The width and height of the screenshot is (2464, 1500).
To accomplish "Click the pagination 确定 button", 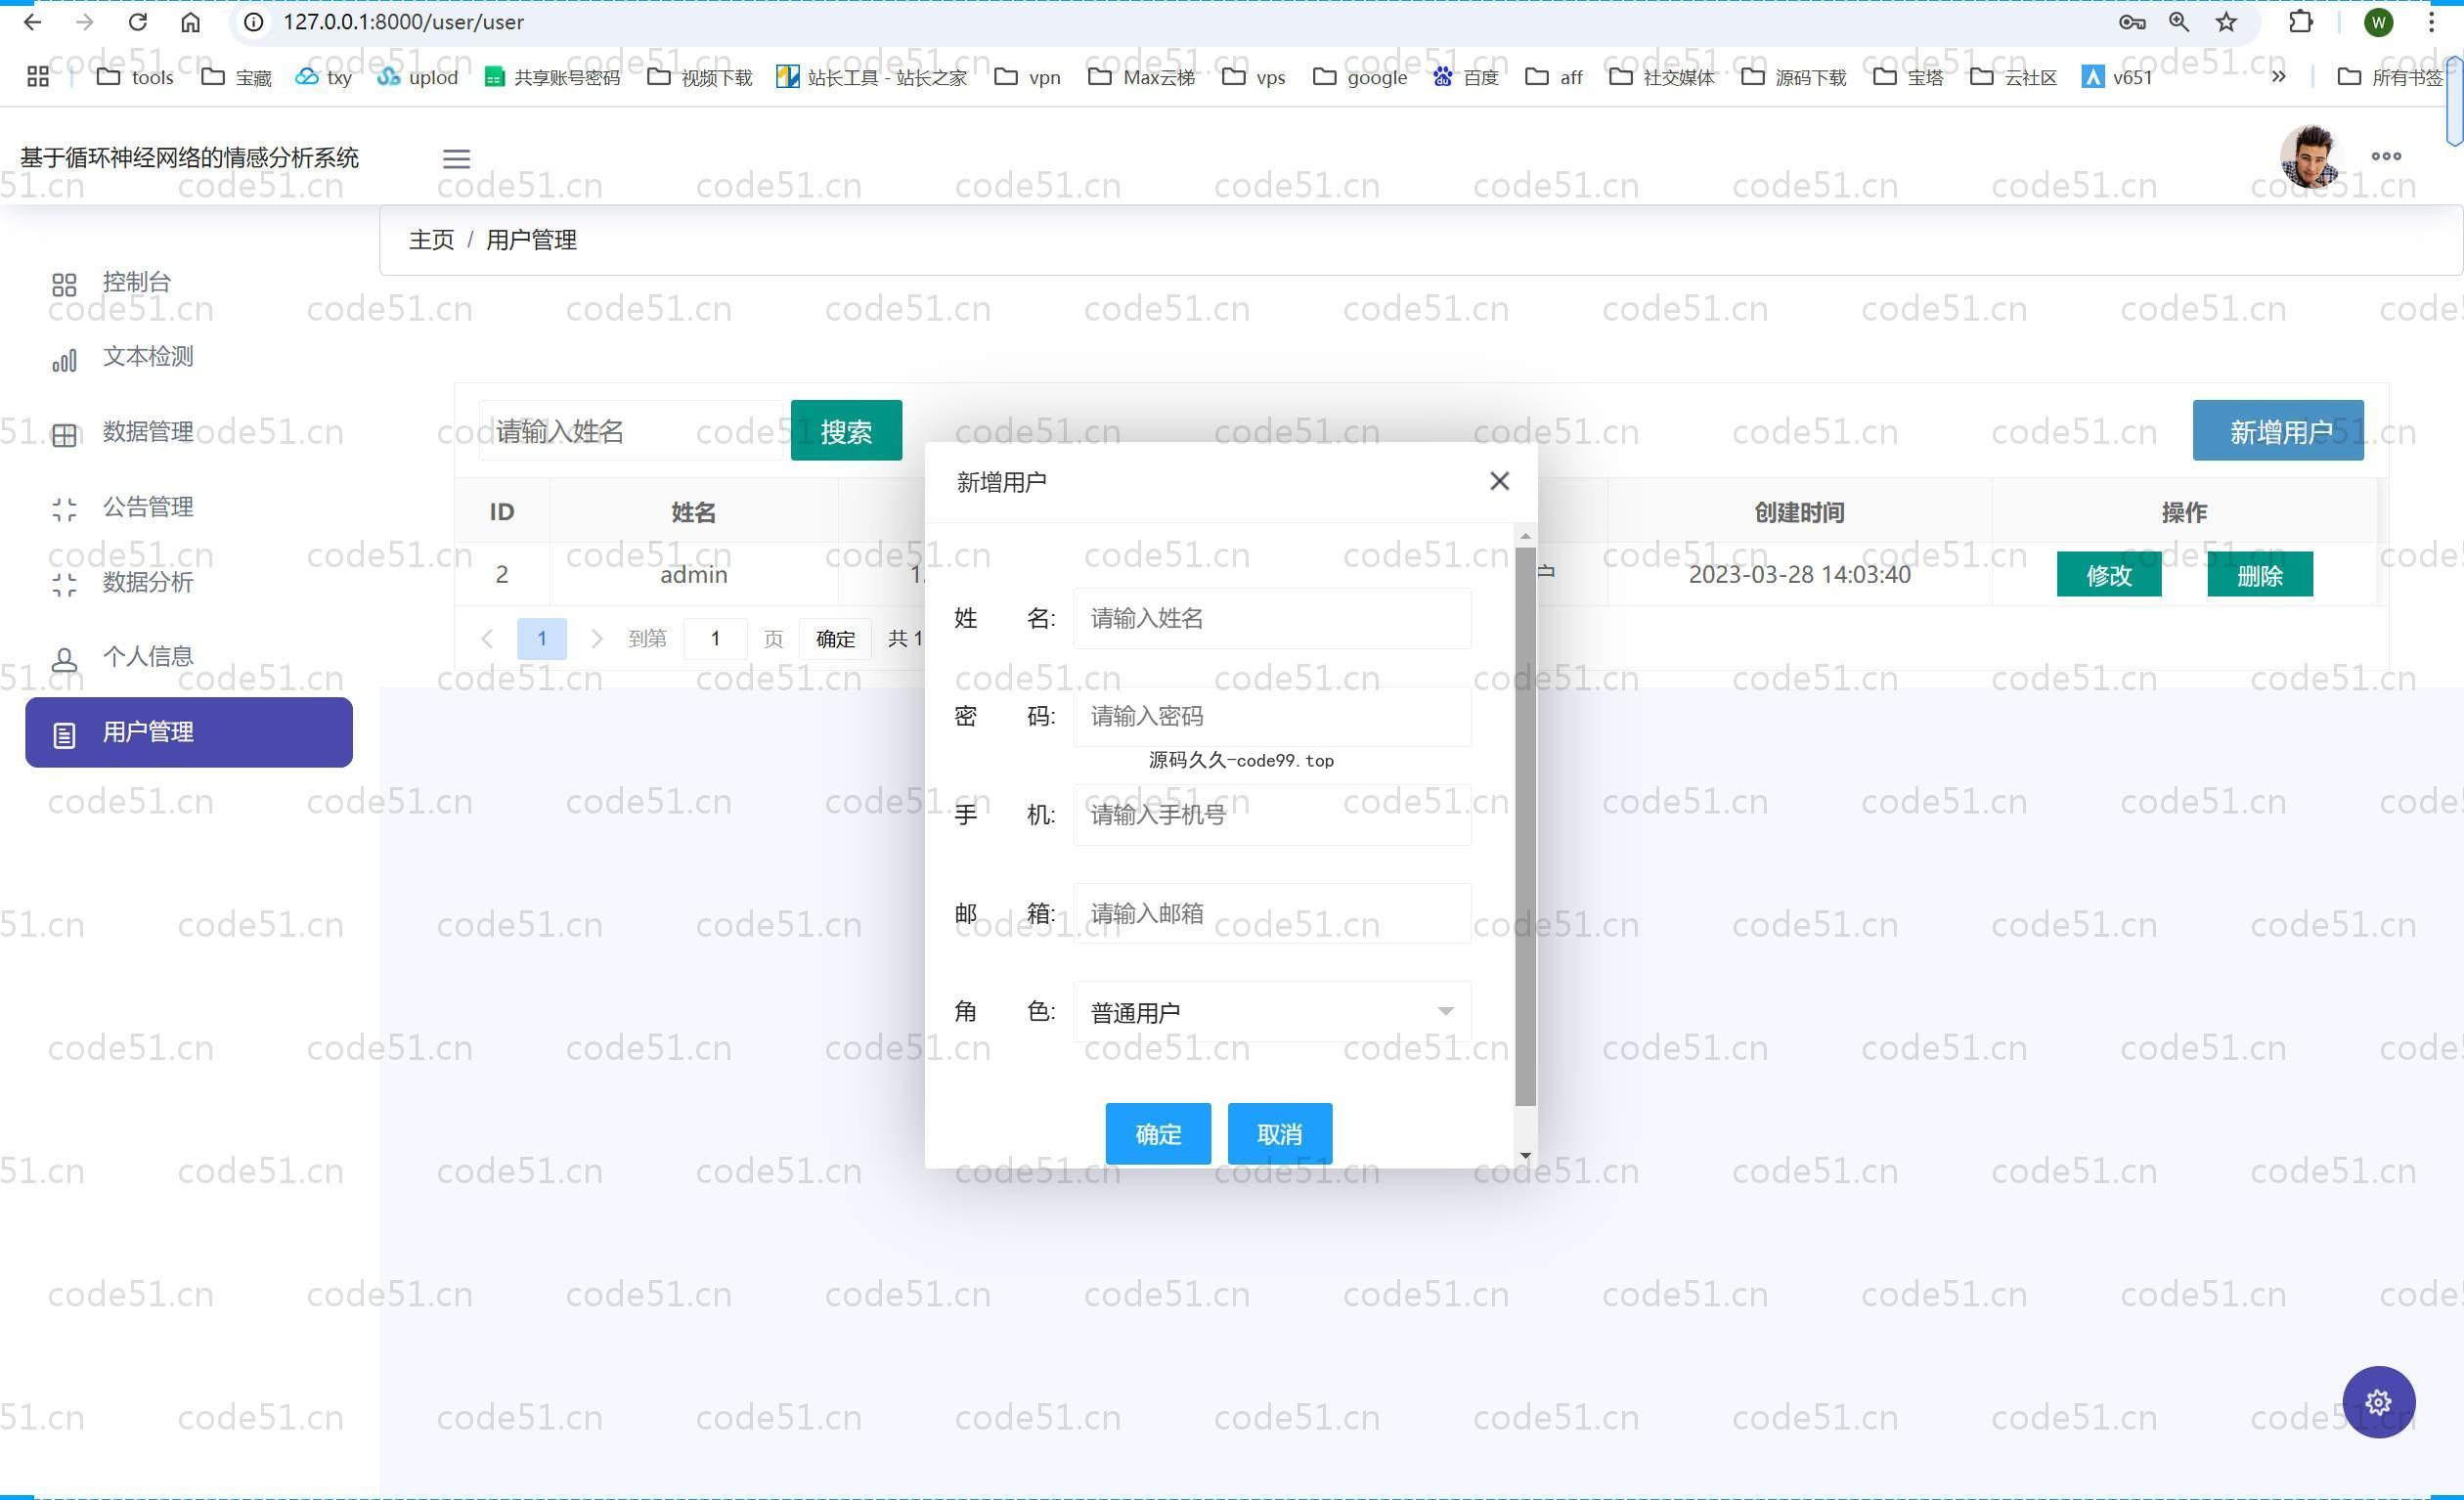I will 835,638.
